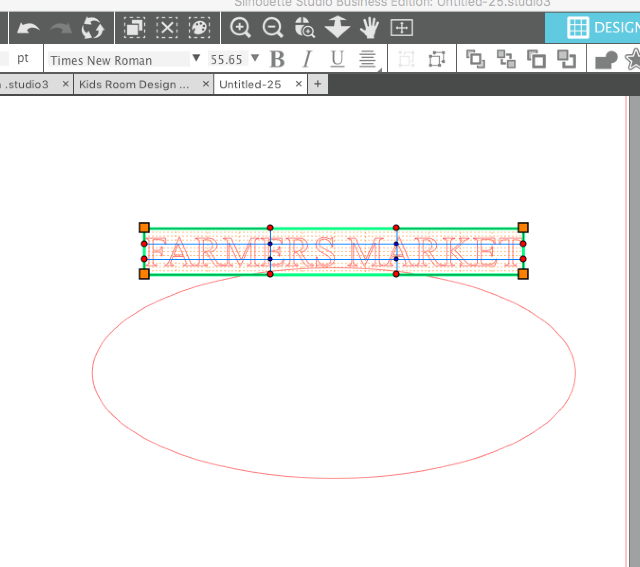Viewport: 640px width, 567px height.
Task: Close the .studio3 document tab
Action: [x=65, y=84]
